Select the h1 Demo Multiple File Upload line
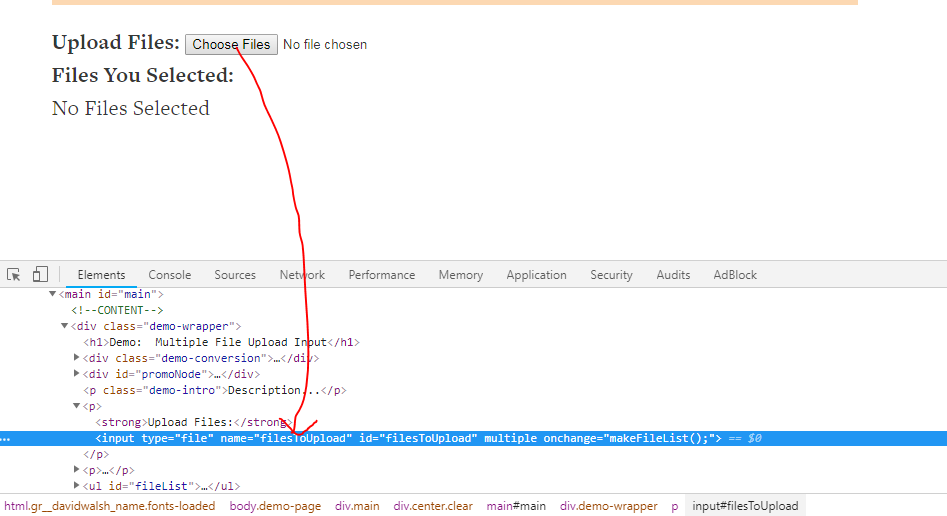 (x=221, y=343)
